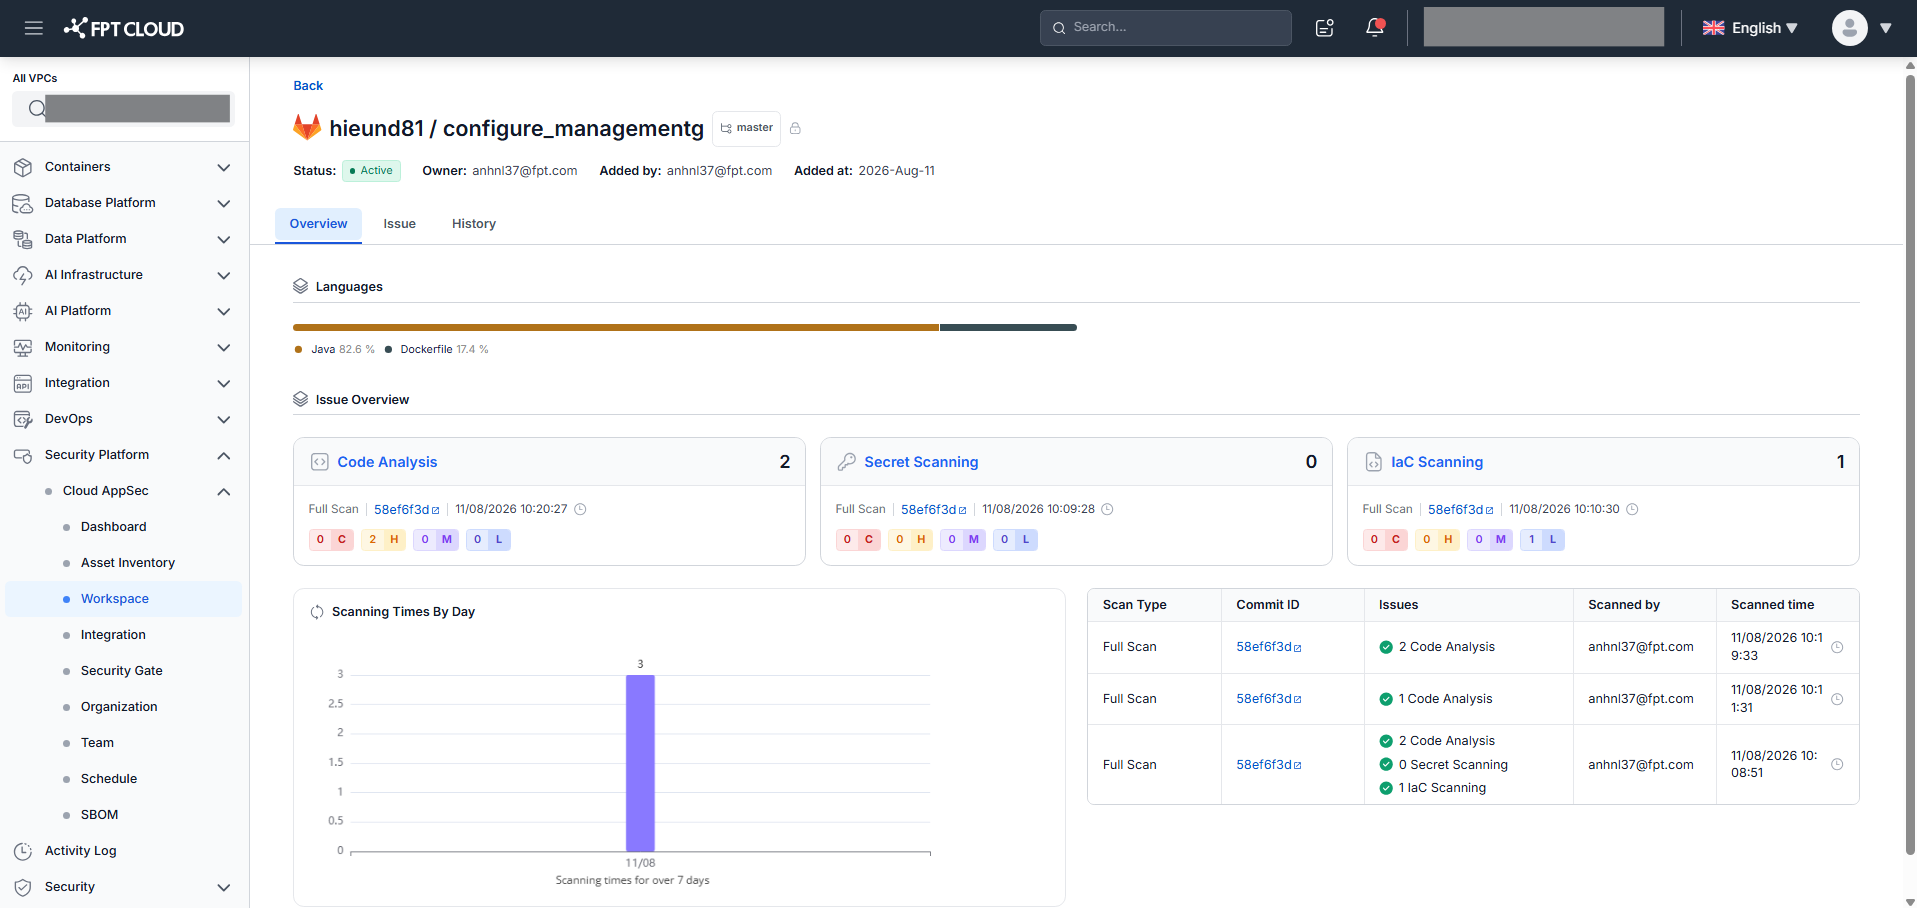
Task: Click clock icon beside IaC Scanning scan time
Action: pos(1632,509)
